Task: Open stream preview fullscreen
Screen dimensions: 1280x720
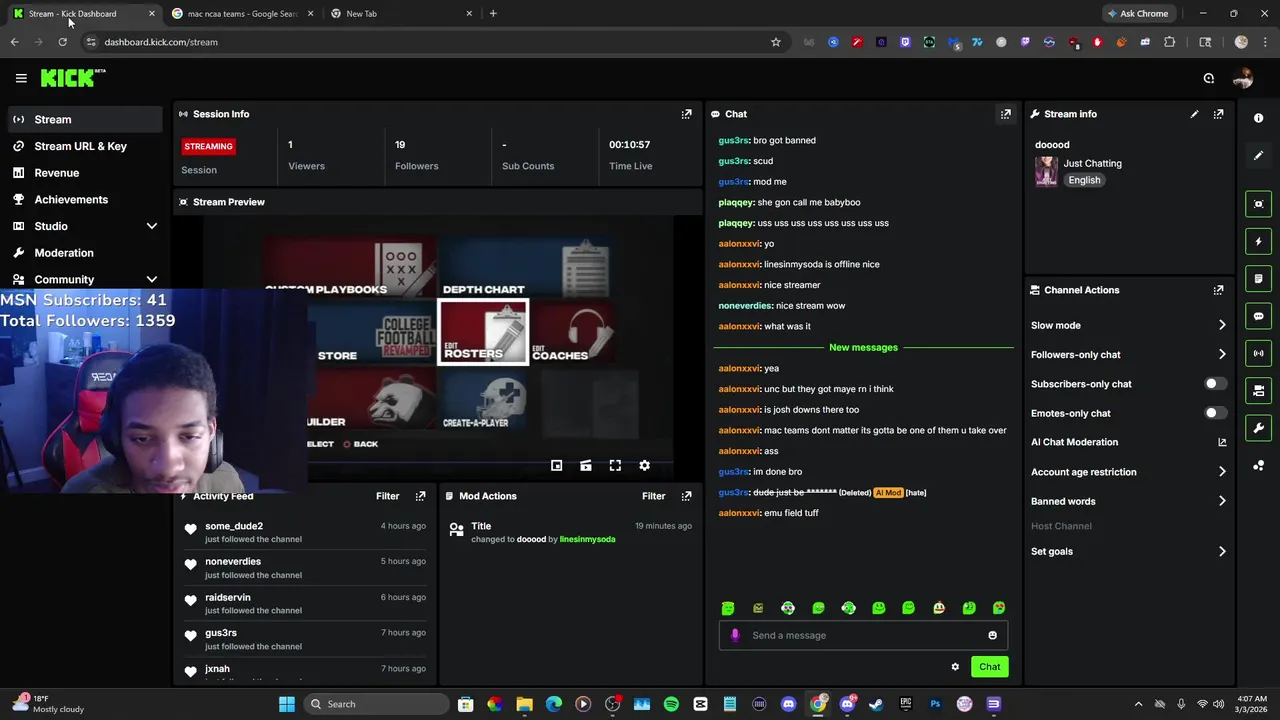Action: [615, 465]
